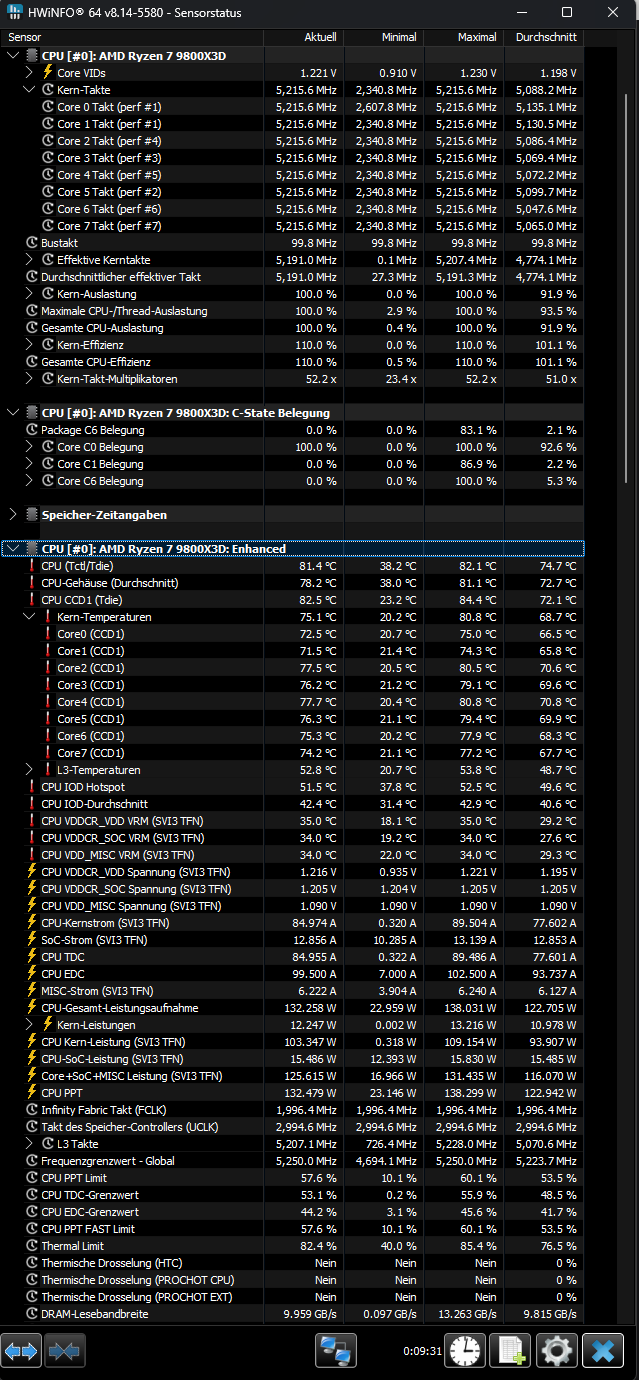Select Thermische Drosselung (HTC) row
Viewport: 639px width, 1380px height.
292,1263
